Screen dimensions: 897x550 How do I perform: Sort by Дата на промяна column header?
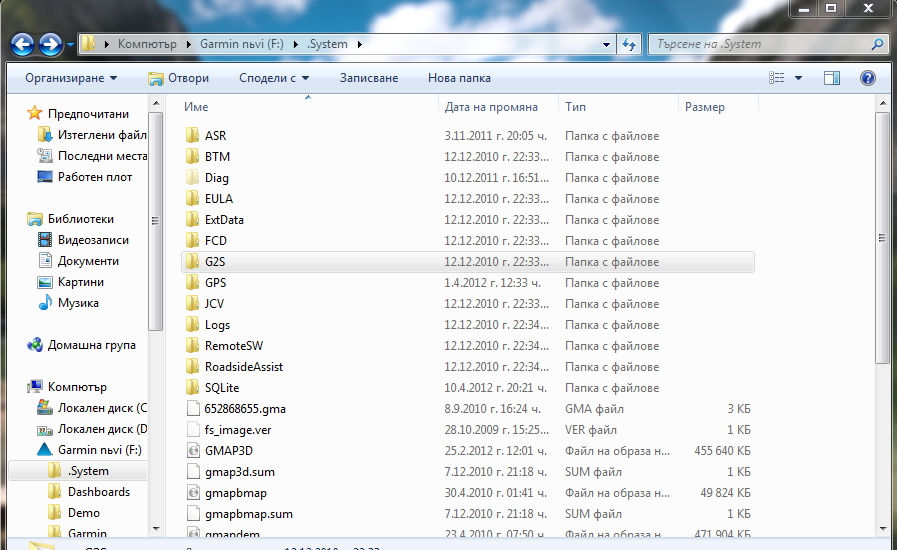click(x=491, y=107)
